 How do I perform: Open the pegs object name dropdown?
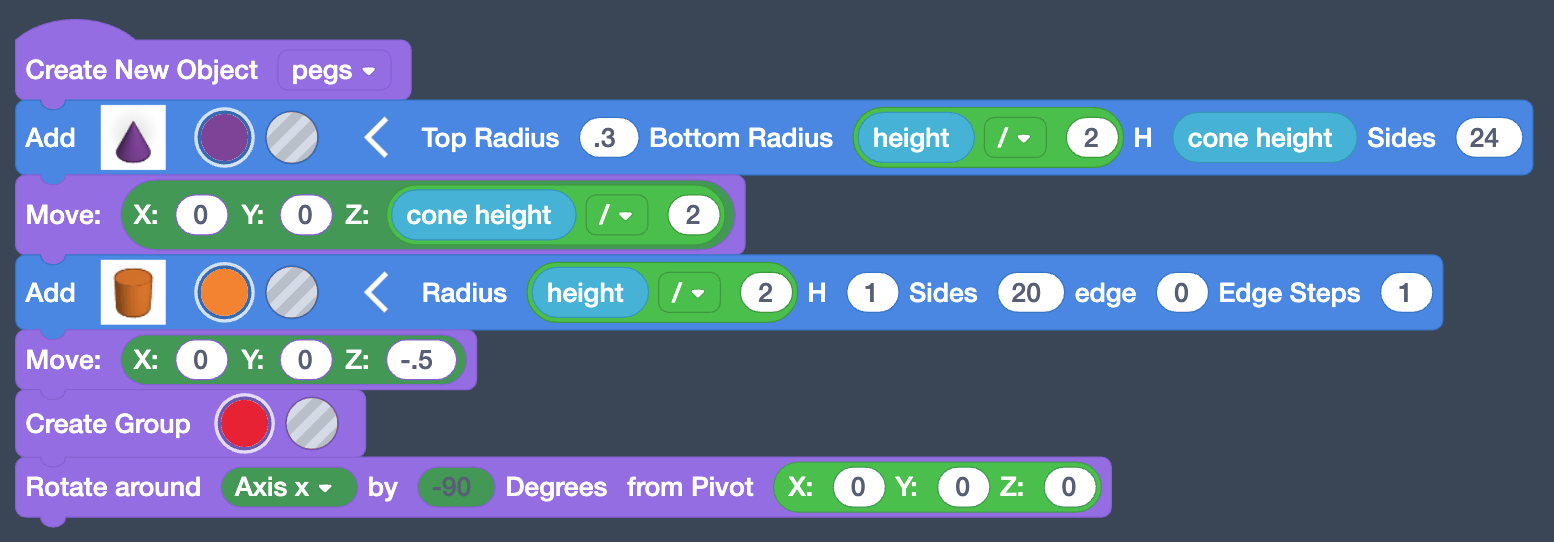(333, 71)
